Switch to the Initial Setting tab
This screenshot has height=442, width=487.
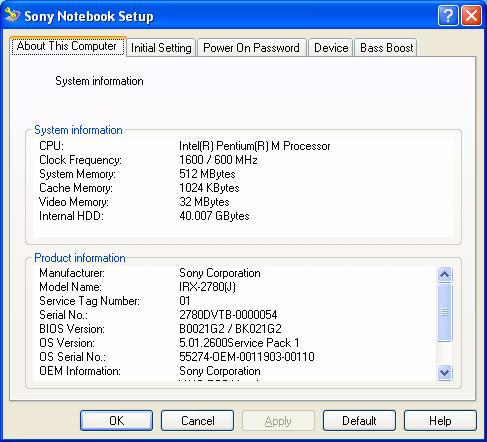click(161, 48)
